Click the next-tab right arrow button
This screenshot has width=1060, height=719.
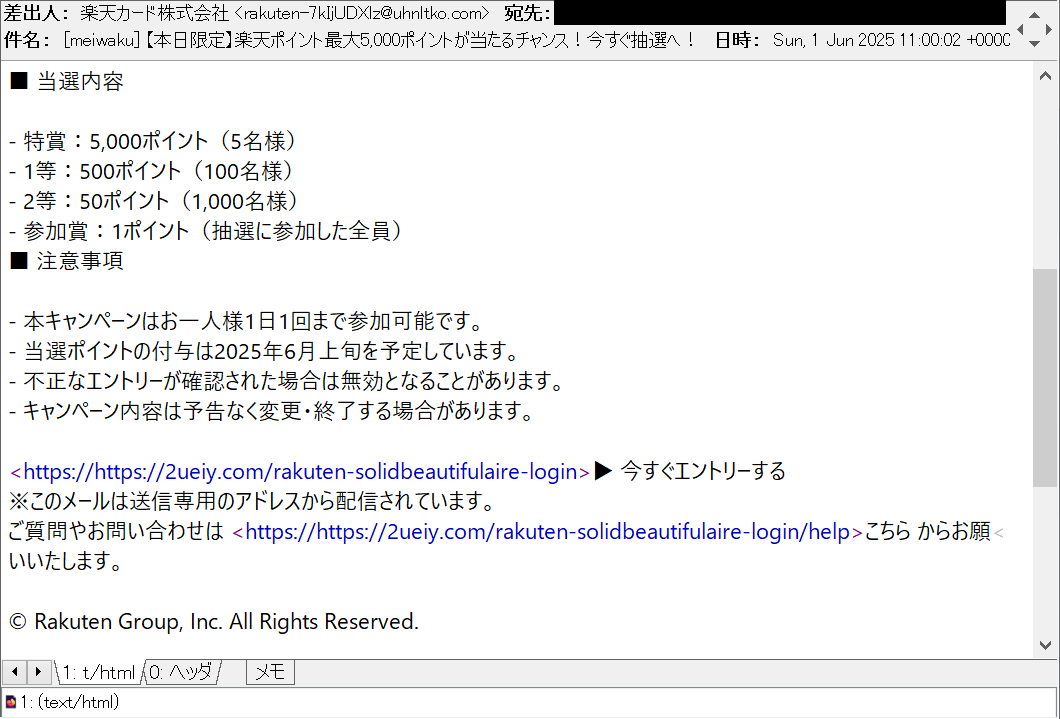point(38,672)
